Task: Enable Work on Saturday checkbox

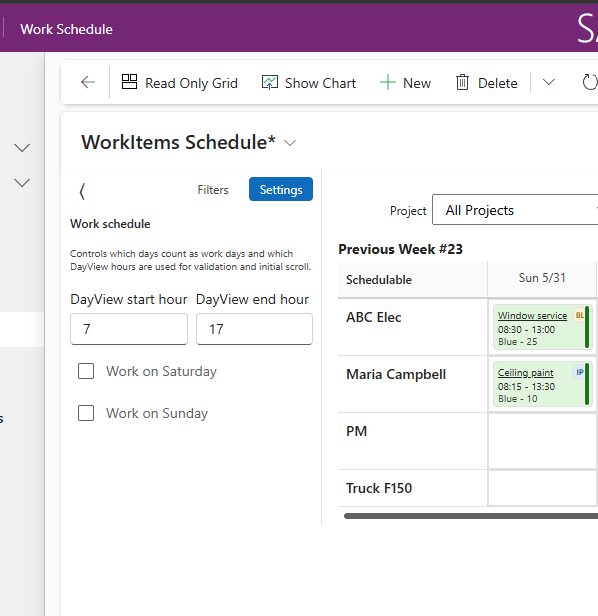Action: [x=86, y=371]
